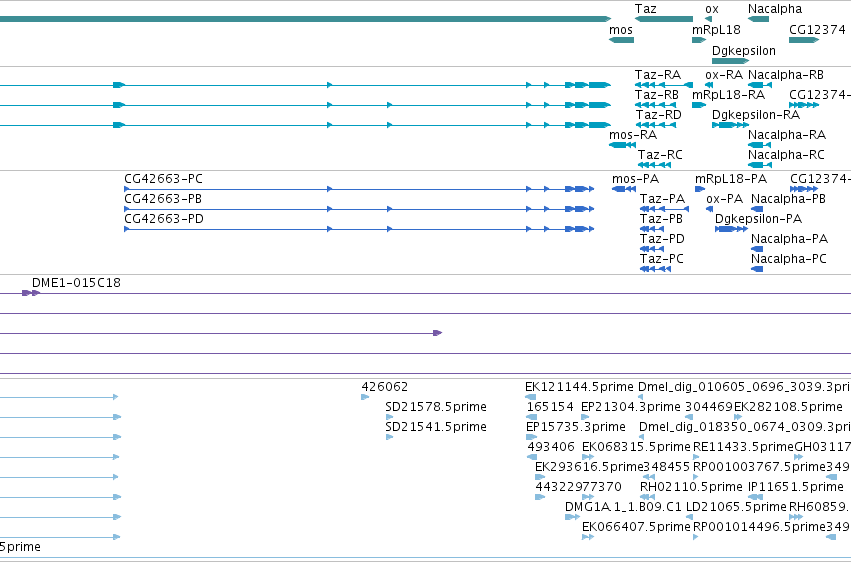Screen dimensions: 851x562
Task: Select protein mos-PA
Action: tap(636, 179)
